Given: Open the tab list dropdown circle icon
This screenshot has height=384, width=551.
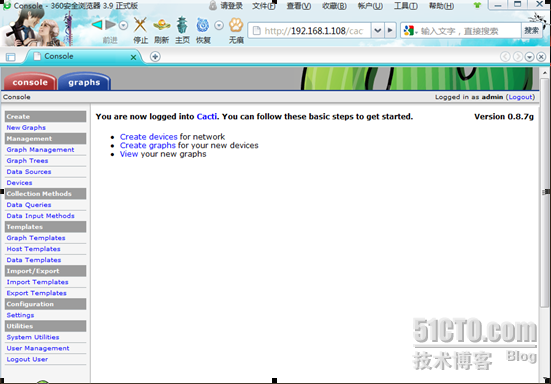Looking at the screenshot, I should tap(530, 57).
